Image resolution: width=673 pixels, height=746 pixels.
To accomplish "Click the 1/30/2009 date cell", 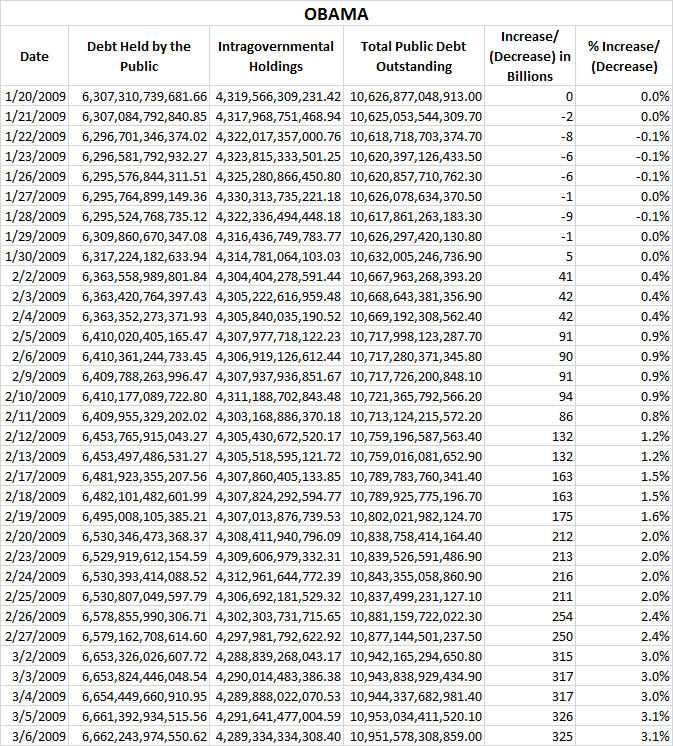I will (x=34, y=256).
